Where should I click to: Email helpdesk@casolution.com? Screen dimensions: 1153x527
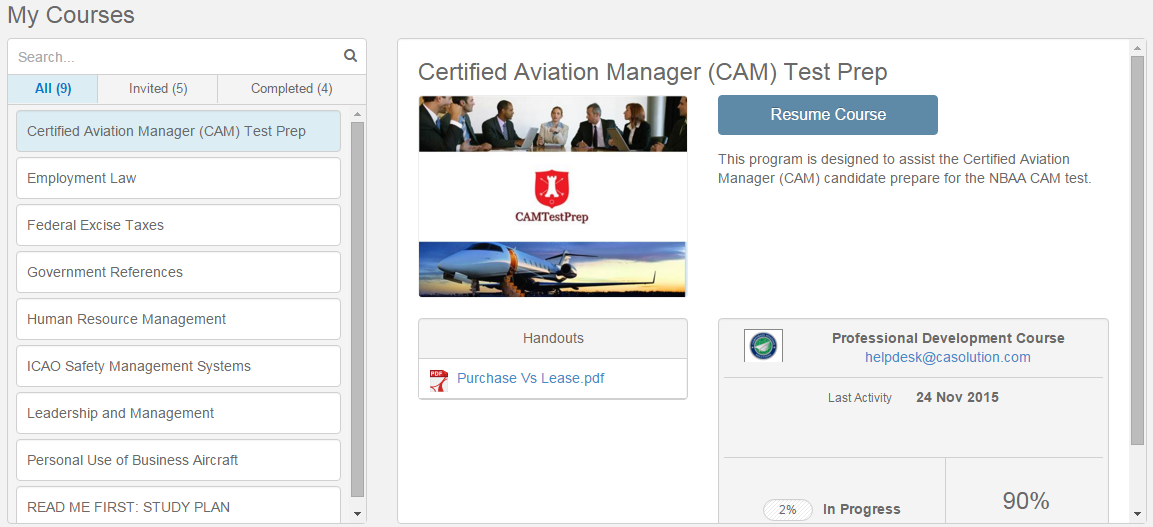click(x=948, y=357)
